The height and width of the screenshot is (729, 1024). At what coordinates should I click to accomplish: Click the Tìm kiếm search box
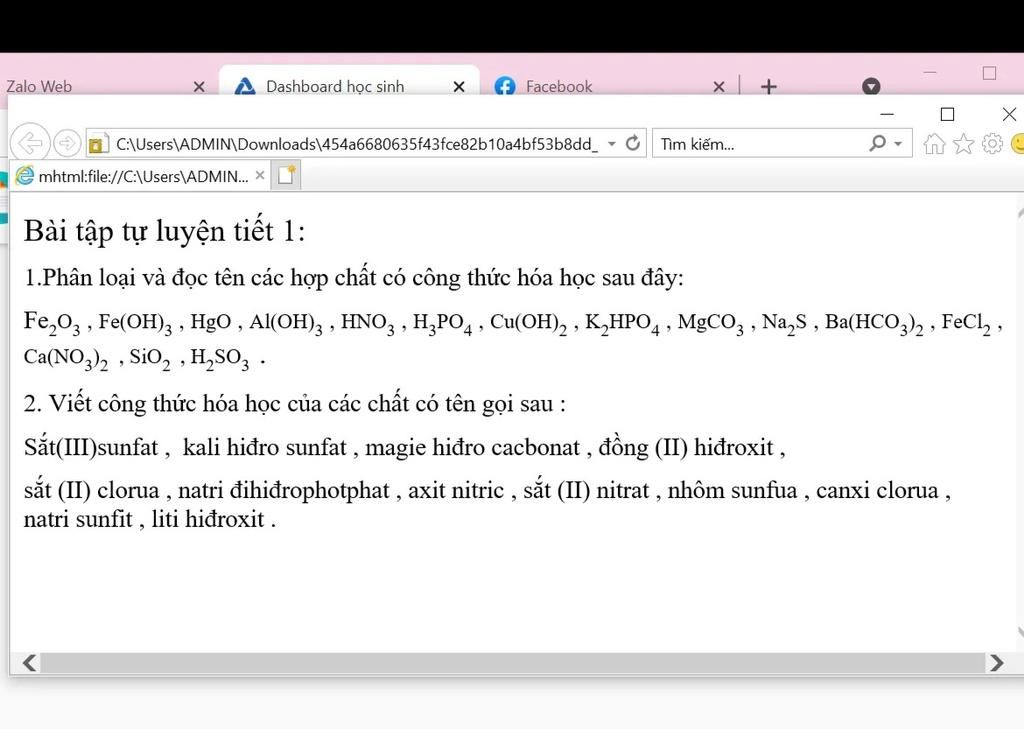761,144
